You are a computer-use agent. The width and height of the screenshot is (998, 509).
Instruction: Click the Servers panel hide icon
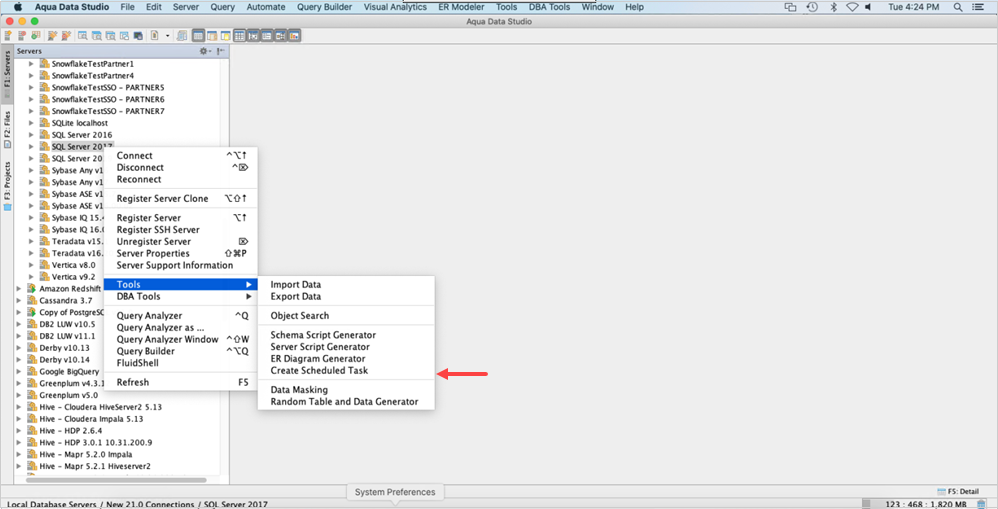point(220,51)
